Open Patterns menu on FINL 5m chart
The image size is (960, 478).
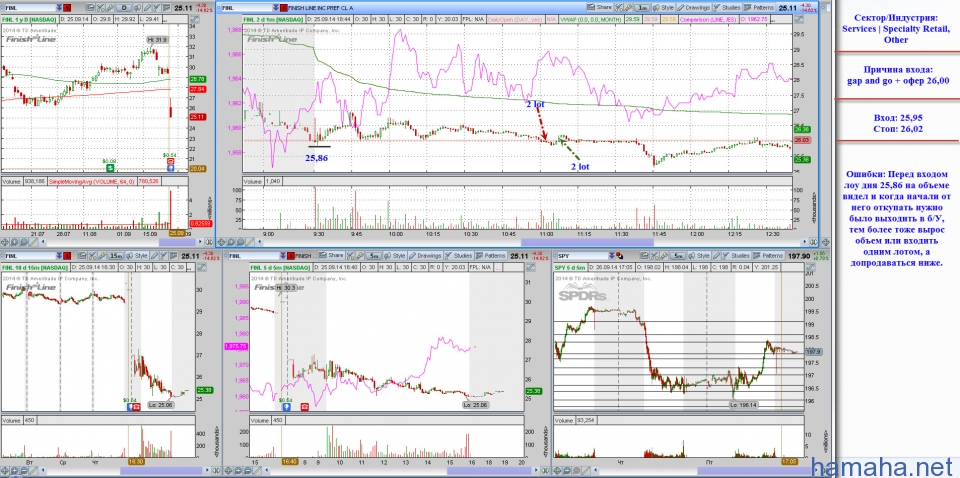[x=490, y=256]
